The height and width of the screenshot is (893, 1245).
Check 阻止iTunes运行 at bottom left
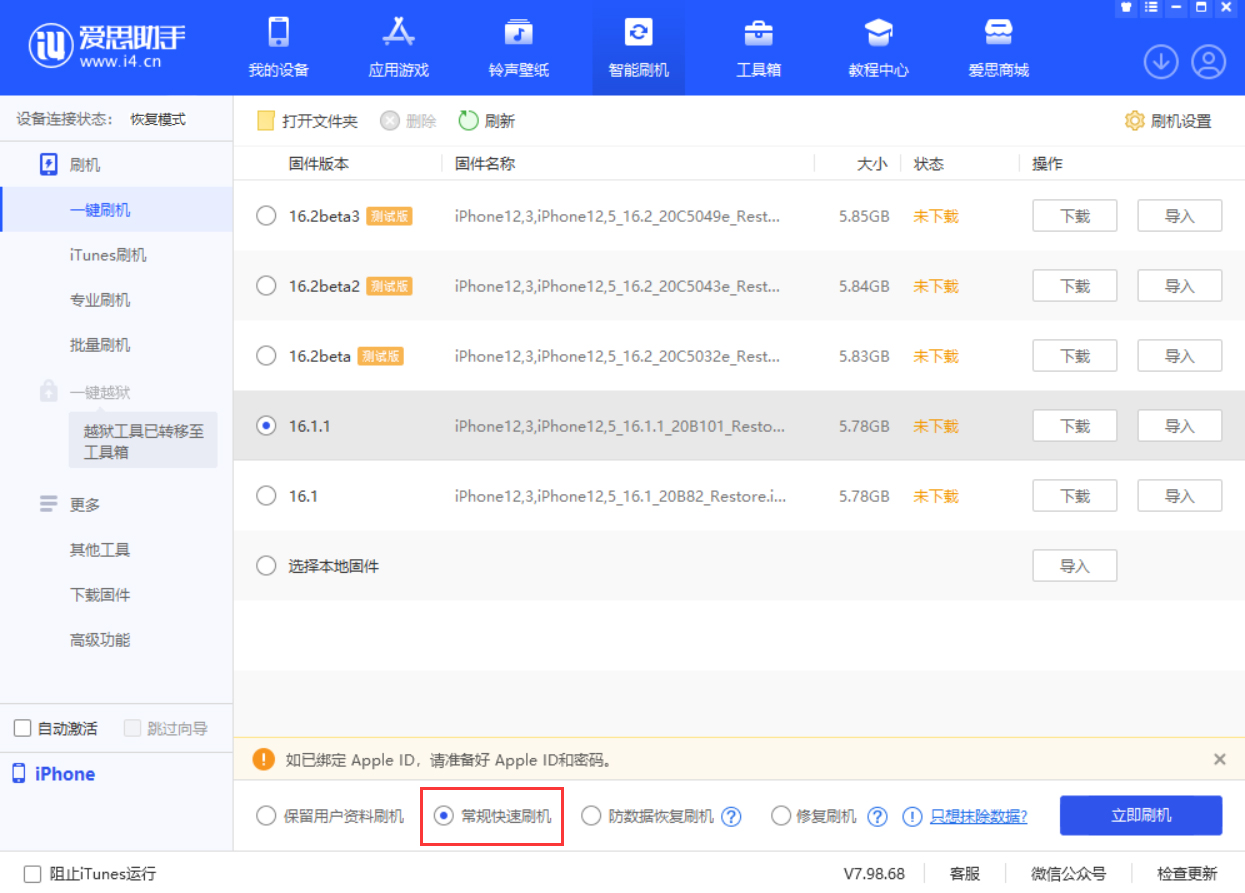[33, 873]
